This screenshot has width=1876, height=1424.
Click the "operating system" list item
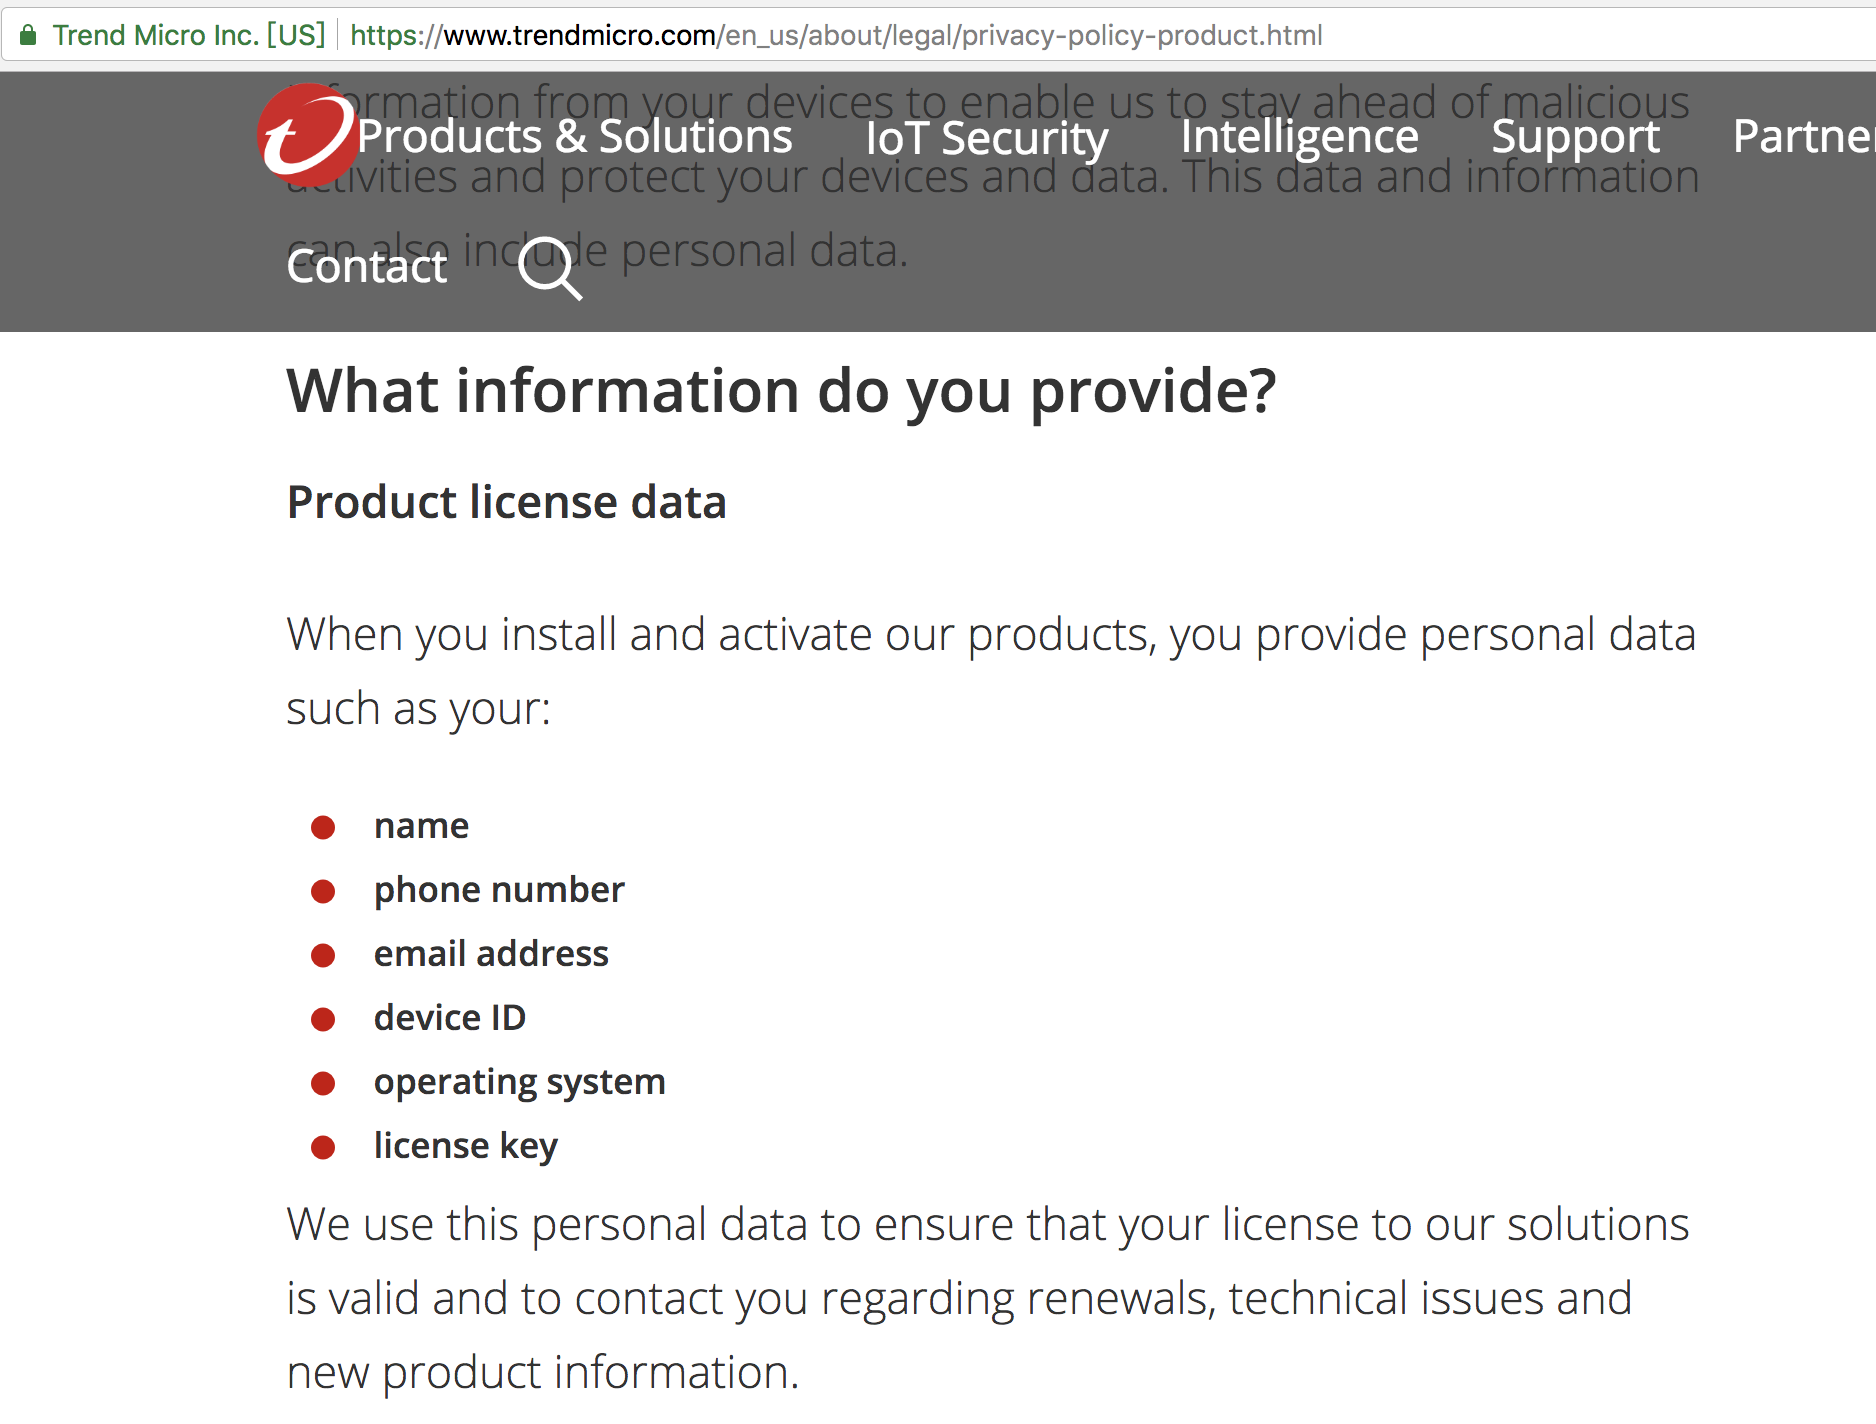519,1082
